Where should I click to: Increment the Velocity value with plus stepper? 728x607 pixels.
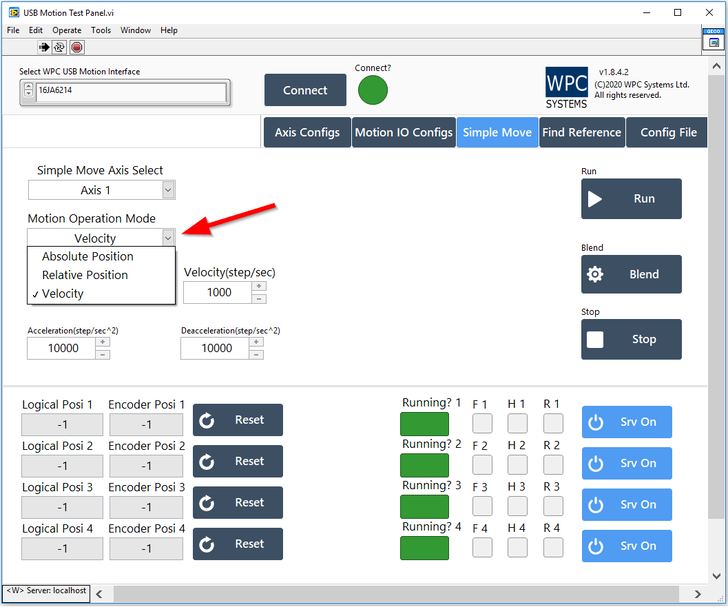click(259, 287)
